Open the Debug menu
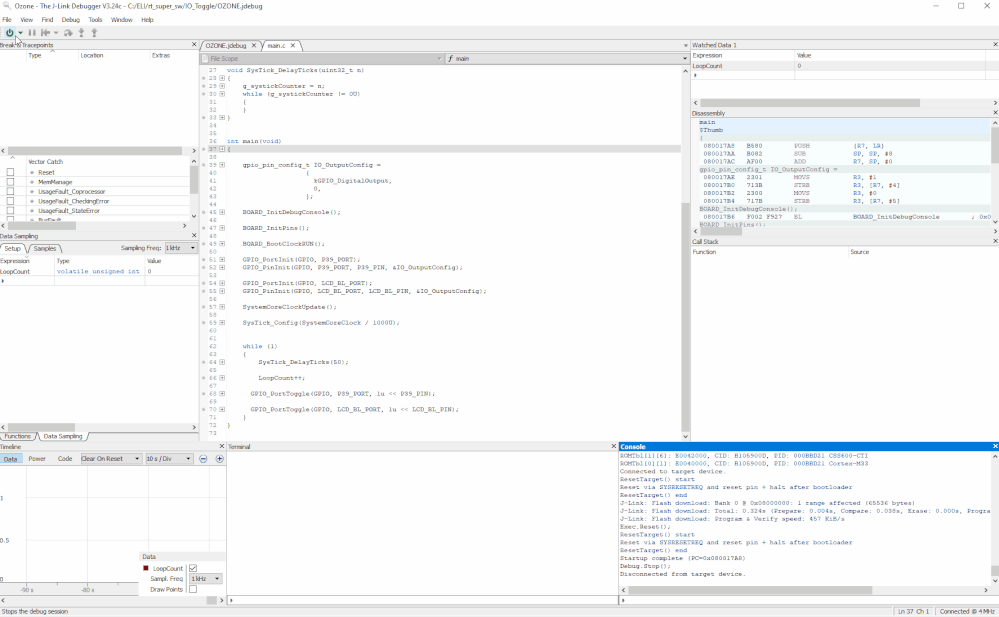 coord(71,20)
